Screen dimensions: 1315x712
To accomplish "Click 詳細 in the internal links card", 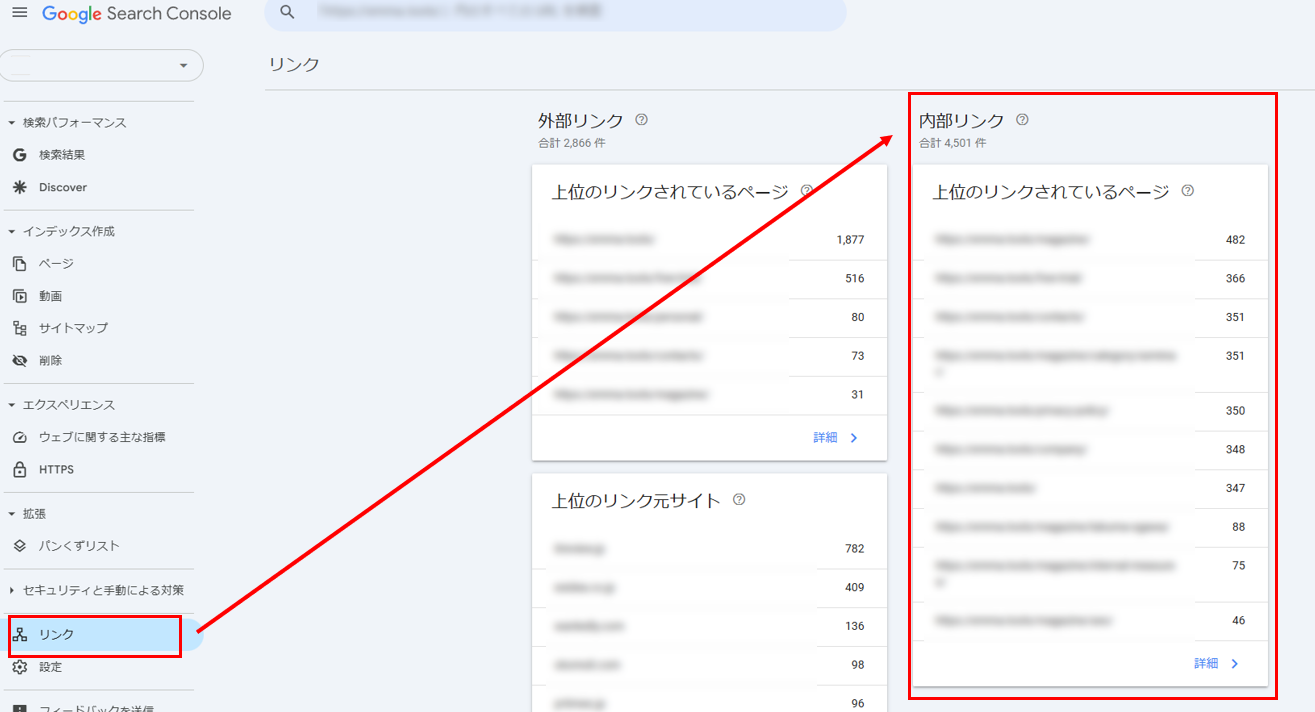I will pyautogui.click(x=1216, y=663).
